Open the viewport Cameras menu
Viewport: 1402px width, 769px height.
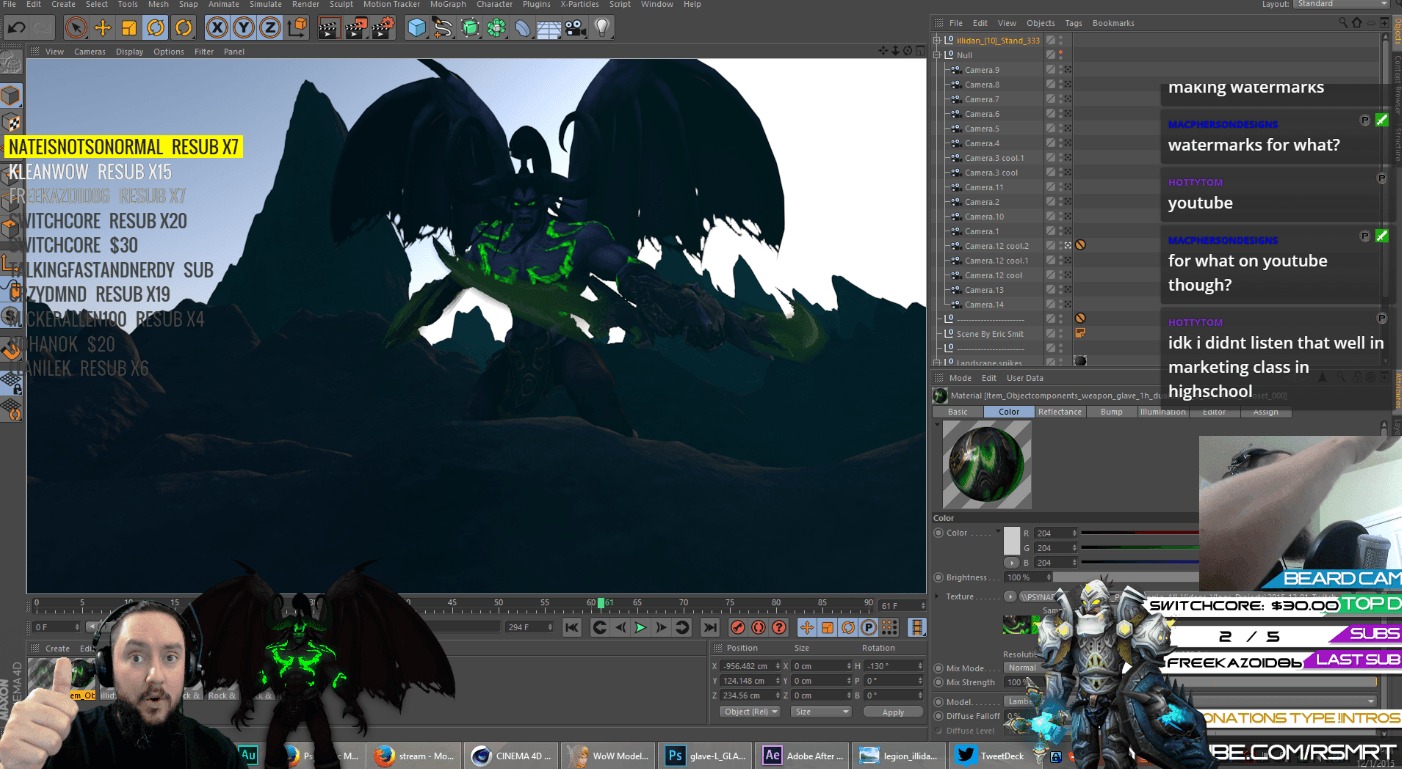[90, 51]
